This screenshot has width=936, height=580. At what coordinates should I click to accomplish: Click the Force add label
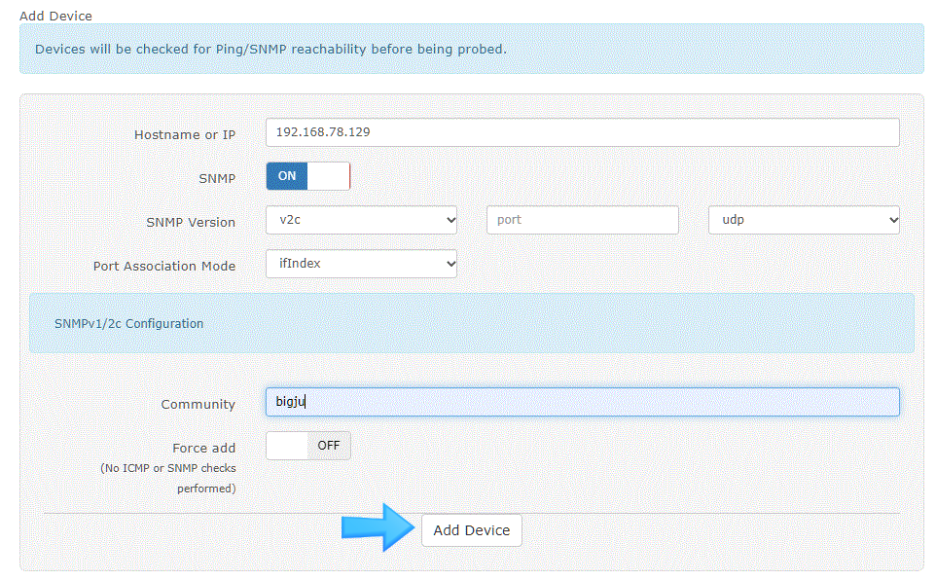(x=204, y=448)
